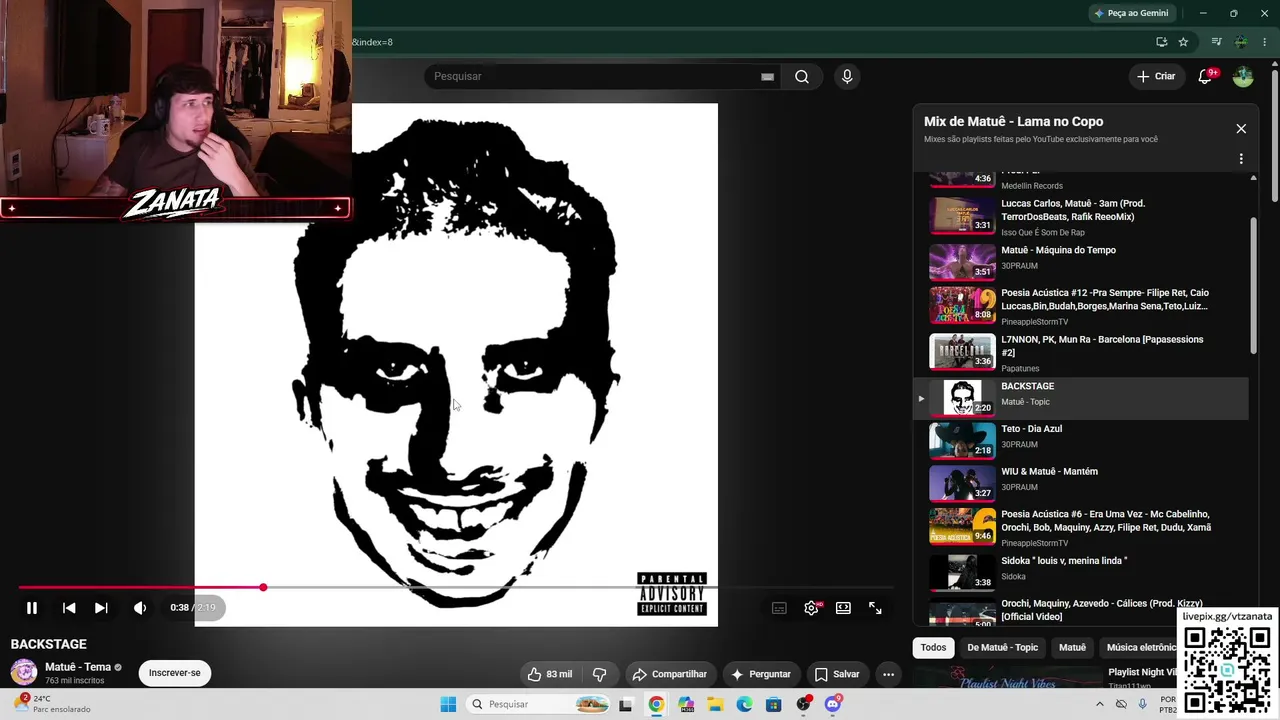Open Discord from the taskbar

[x=833, y=704]
